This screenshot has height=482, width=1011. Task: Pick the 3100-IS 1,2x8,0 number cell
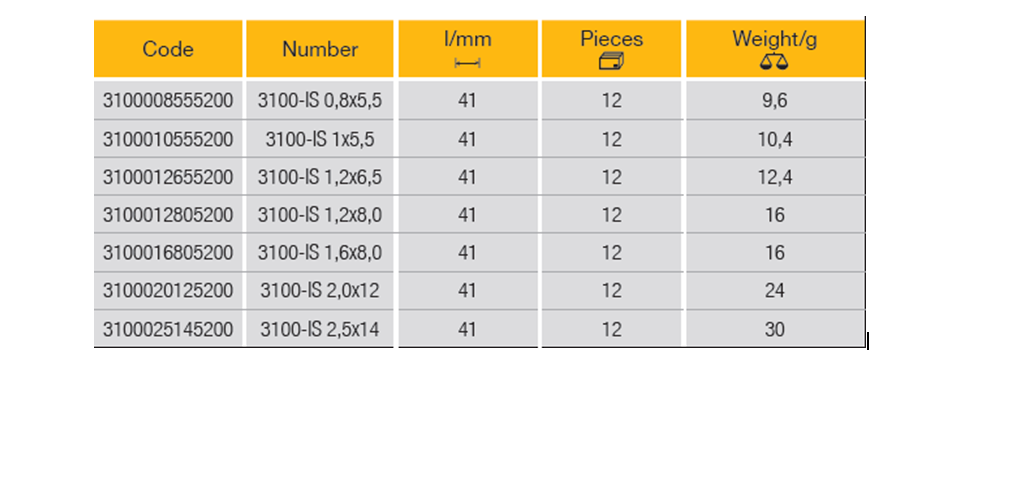[320, 215]
